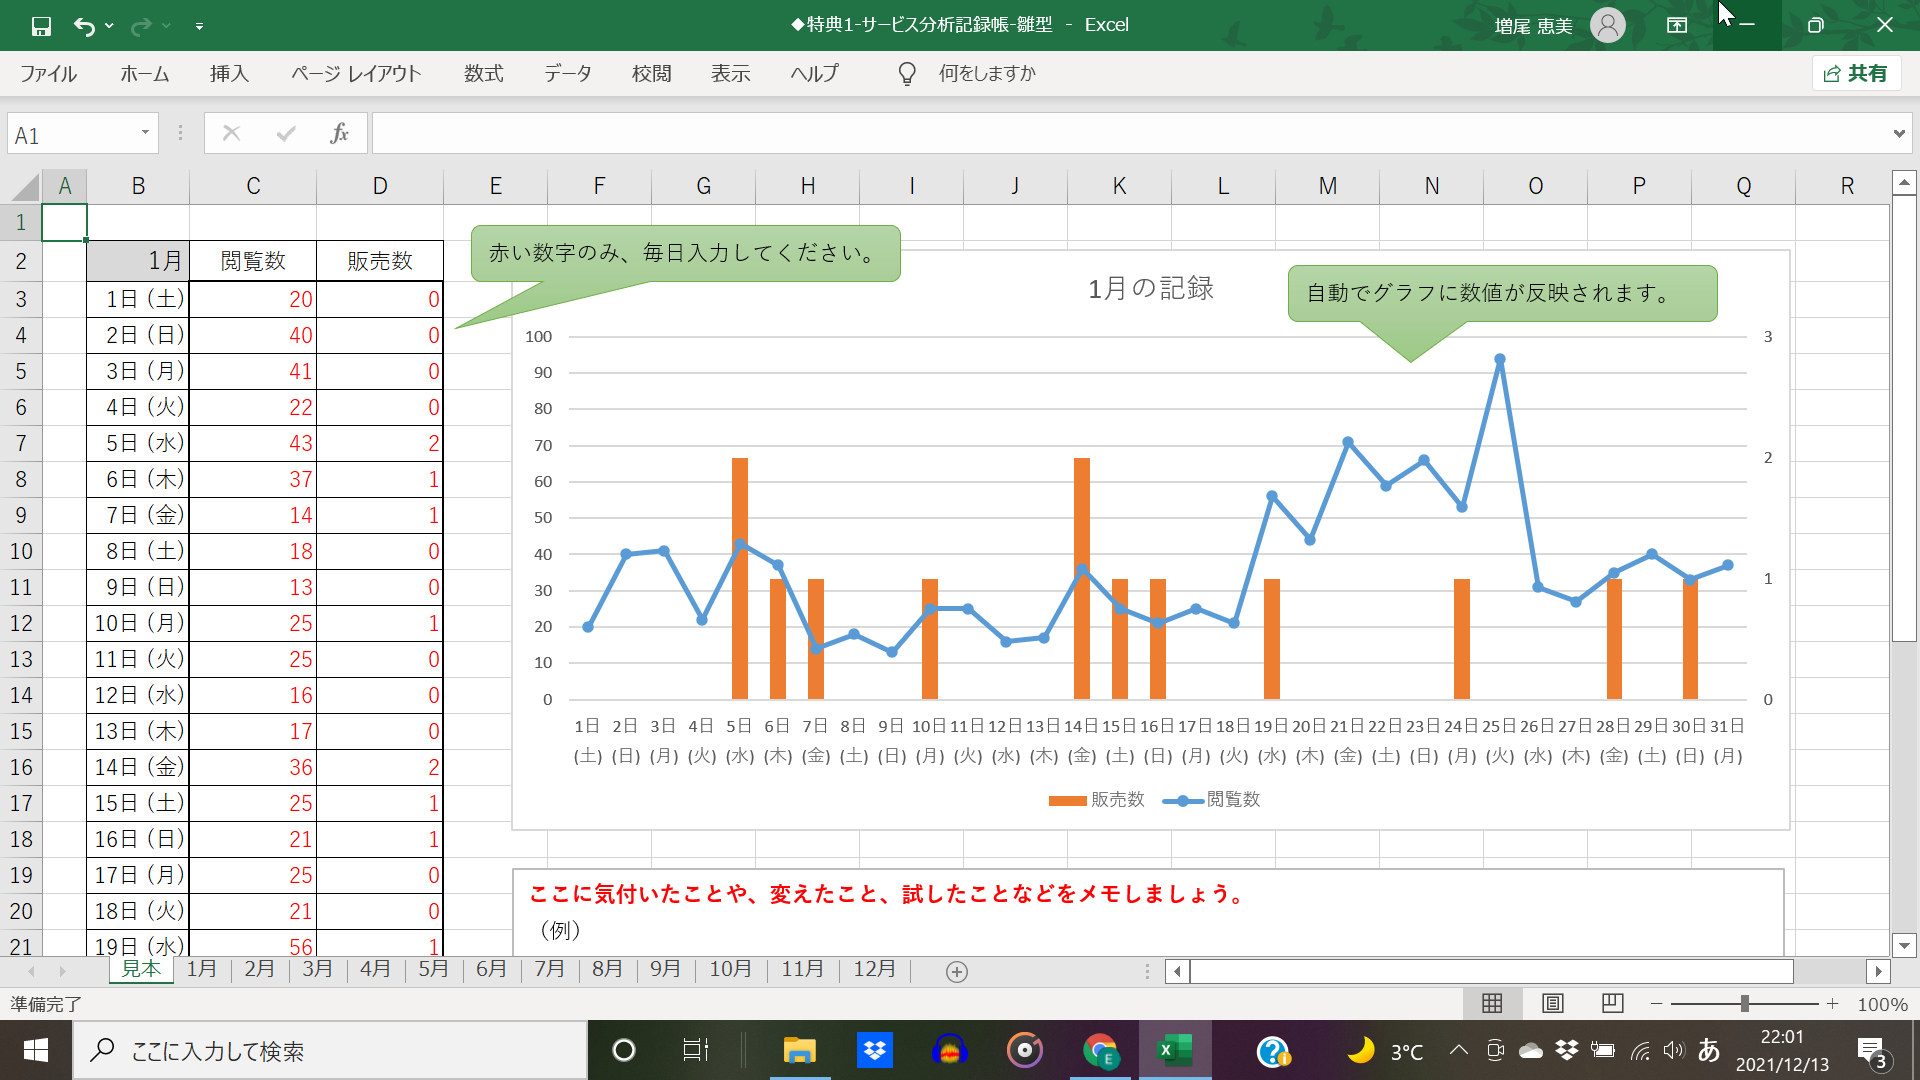The width and height of the screenshot is (1920, 1080).
Task: Open Dropbox from the taskbar
Action: pyautogui.click(x=875, y=1050)
